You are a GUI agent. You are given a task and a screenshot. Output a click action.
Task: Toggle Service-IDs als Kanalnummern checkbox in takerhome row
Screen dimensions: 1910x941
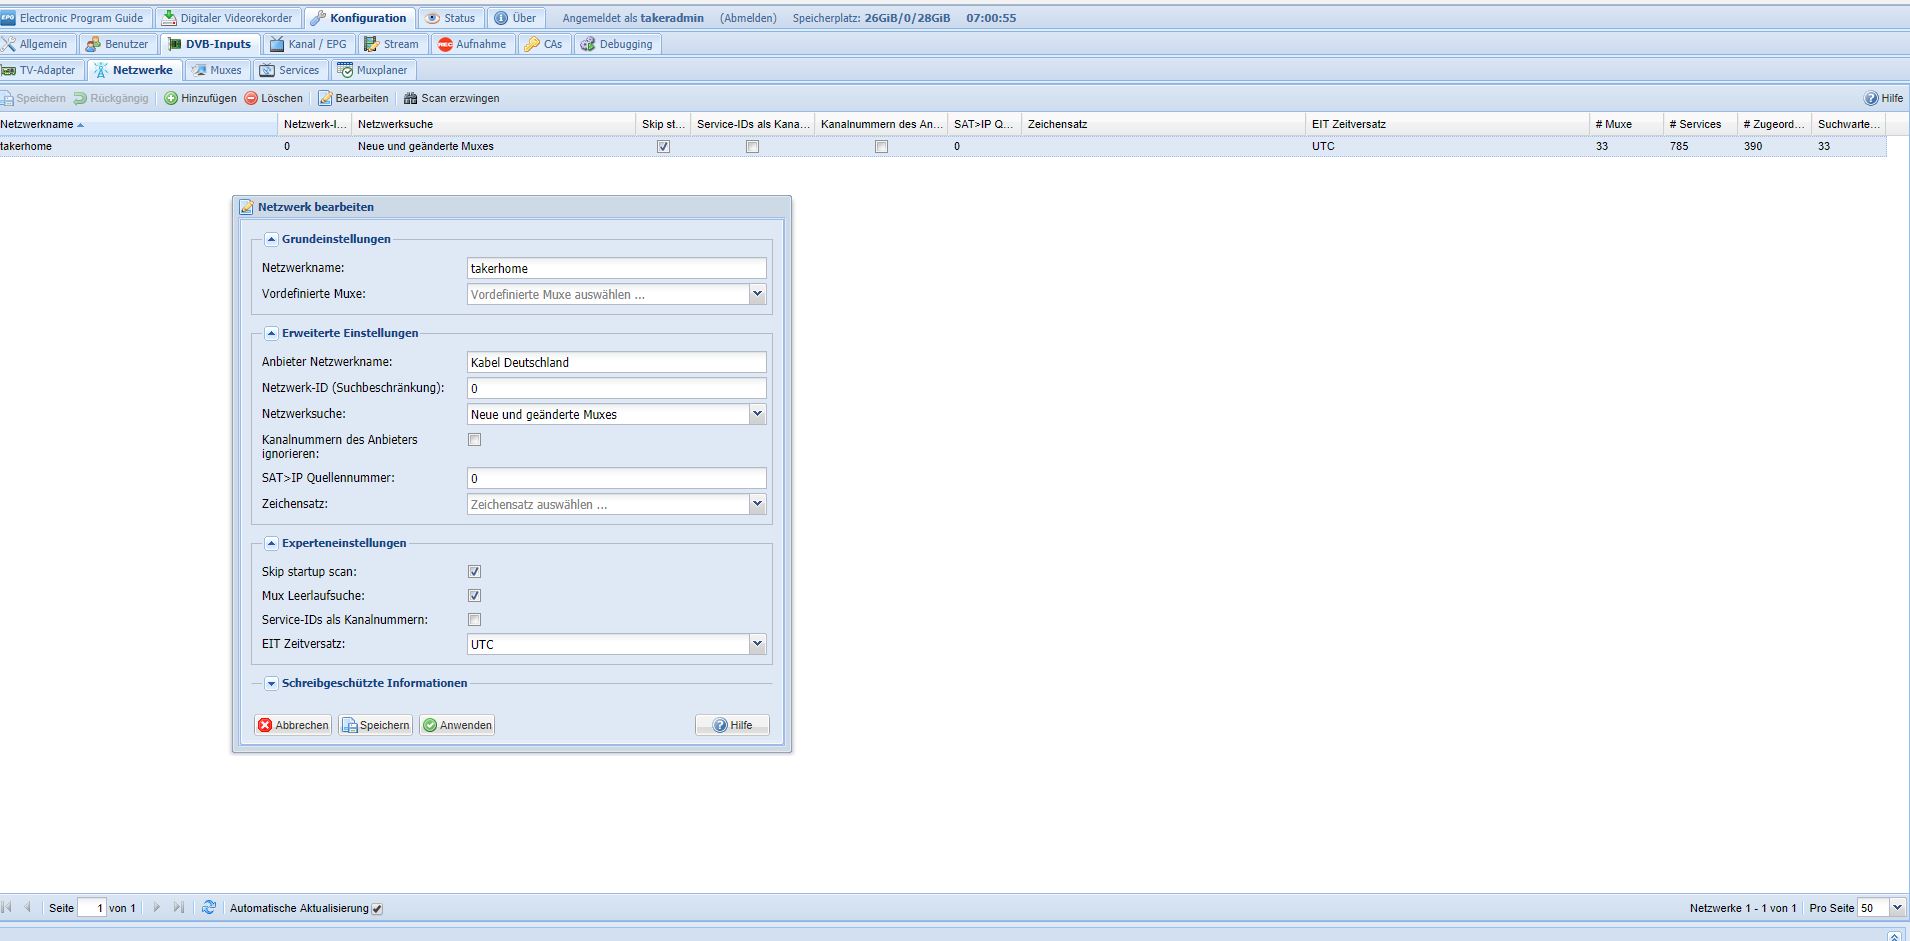pos(753,146)
